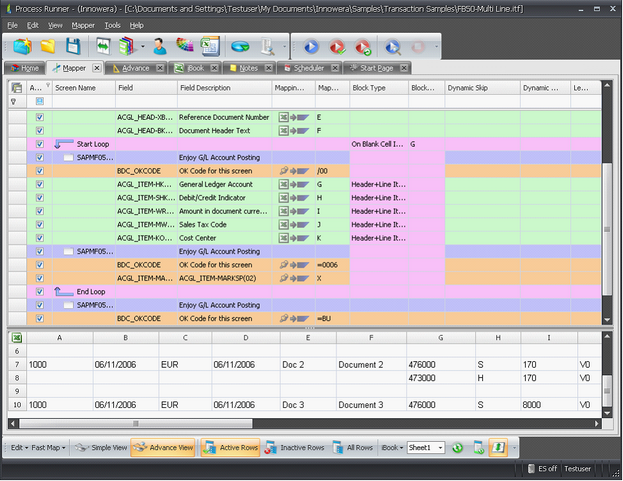Click the Excel spreadsheet icon in toolbar

[209, 46]
